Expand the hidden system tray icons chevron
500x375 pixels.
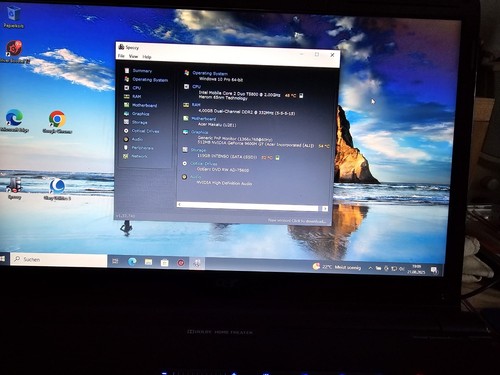pyautogui.click(x=370, y=268)
